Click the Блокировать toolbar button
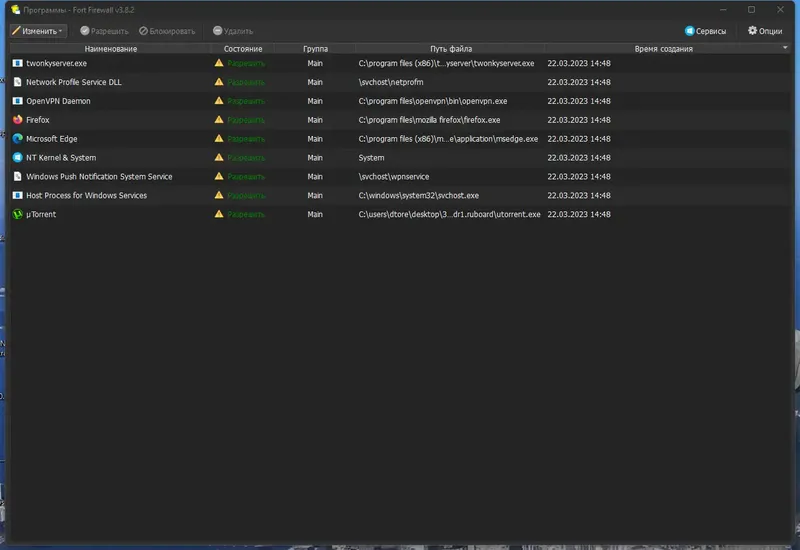 tap(167, 31)
